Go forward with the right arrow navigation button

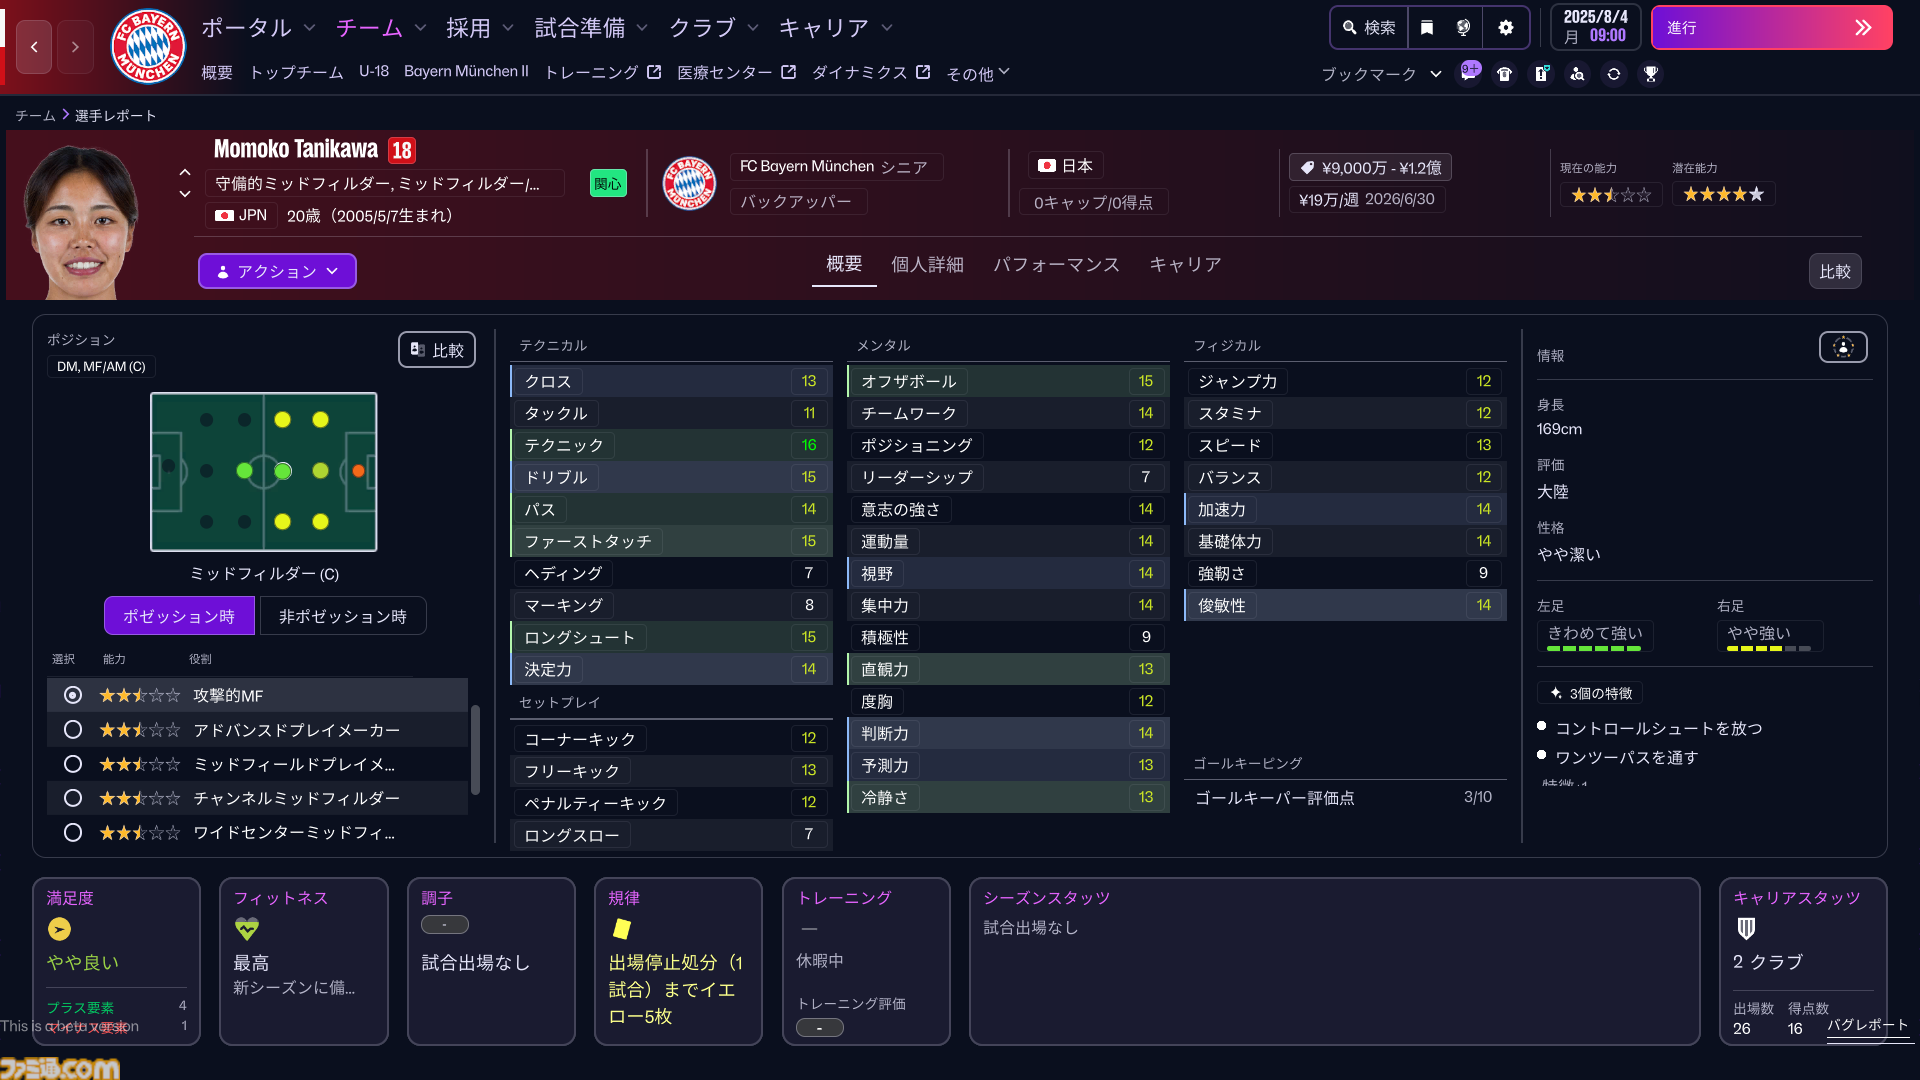[75, 46]
